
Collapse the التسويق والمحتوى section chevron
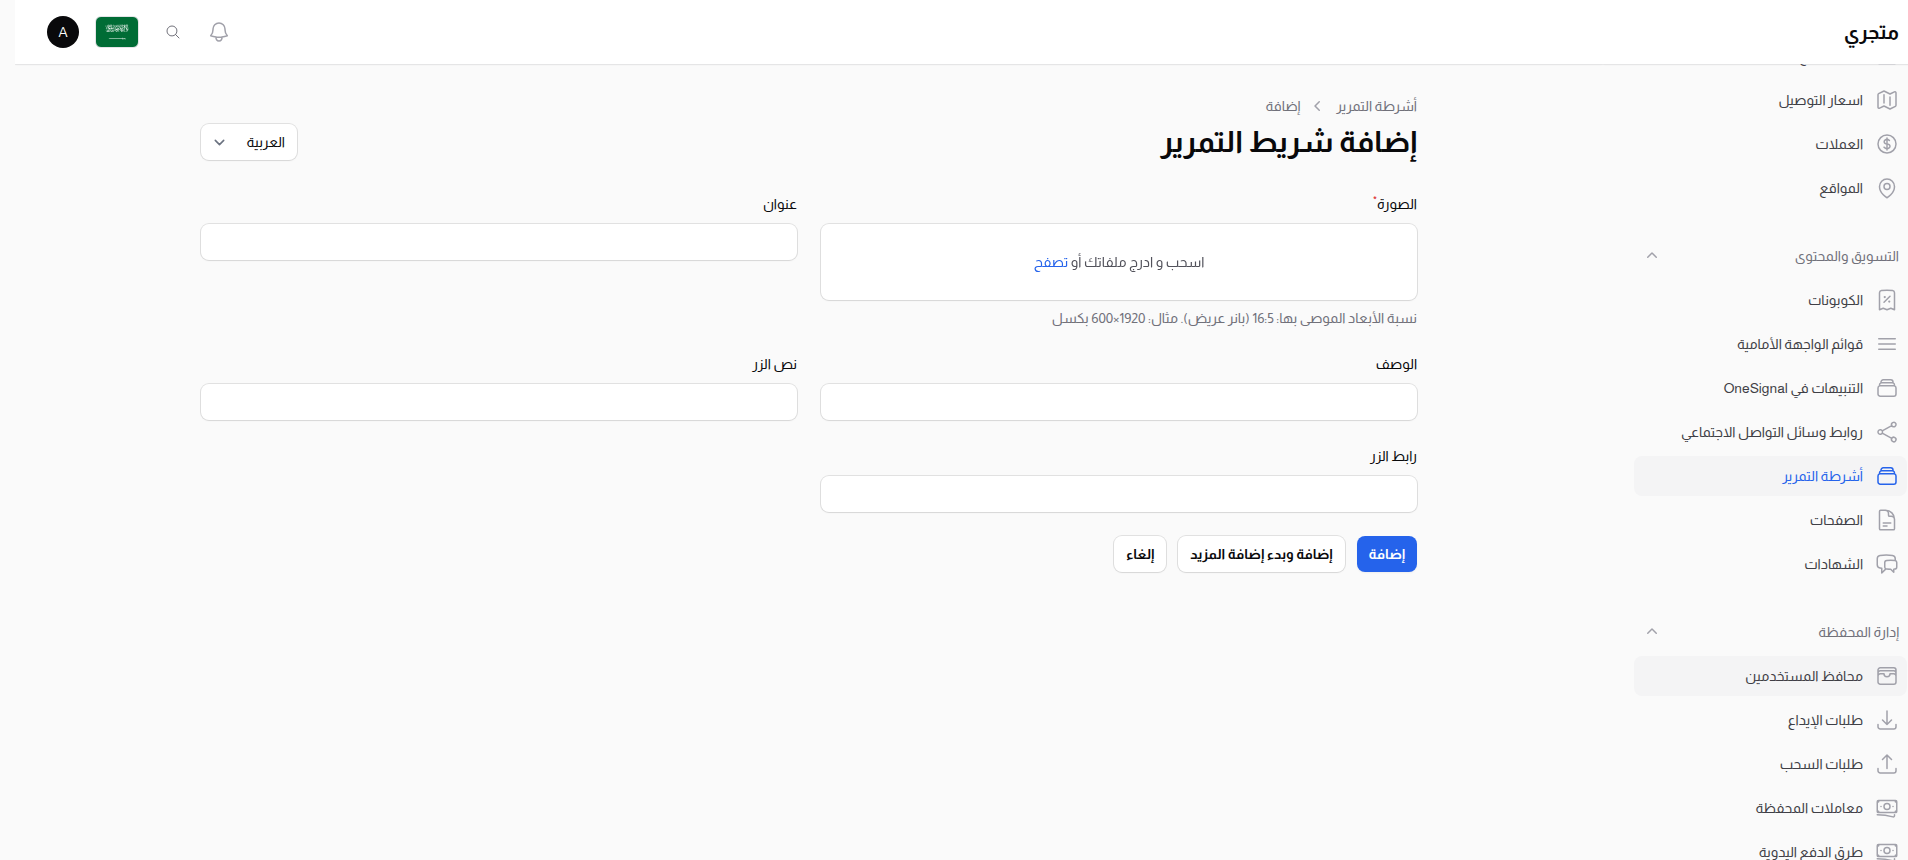(1652, 256)
